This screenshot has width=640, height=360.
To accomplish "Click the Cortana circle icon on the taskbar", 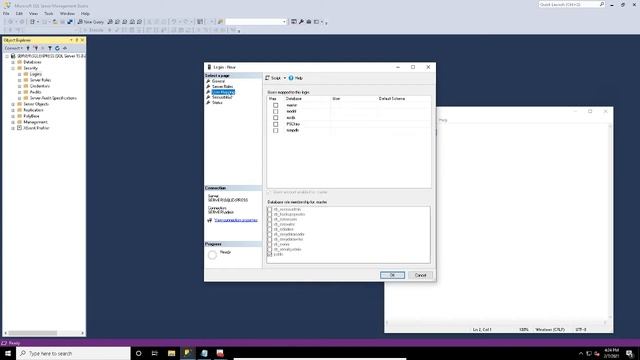I will point(138,353).
